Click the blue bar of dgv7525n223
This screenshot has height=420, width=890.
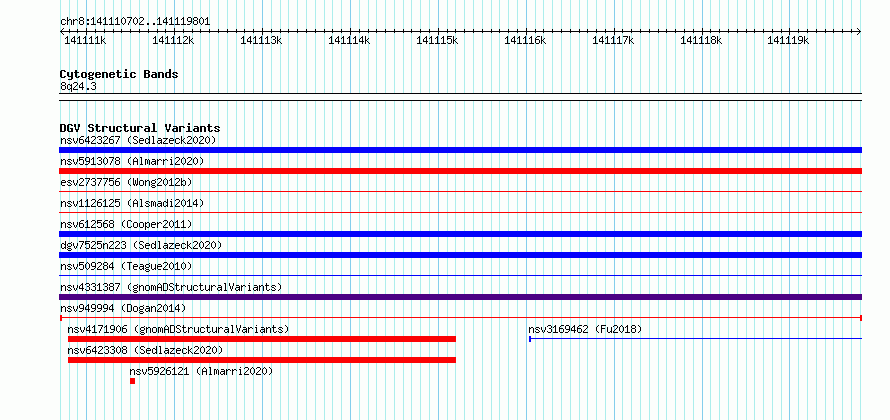coord(460,255)
